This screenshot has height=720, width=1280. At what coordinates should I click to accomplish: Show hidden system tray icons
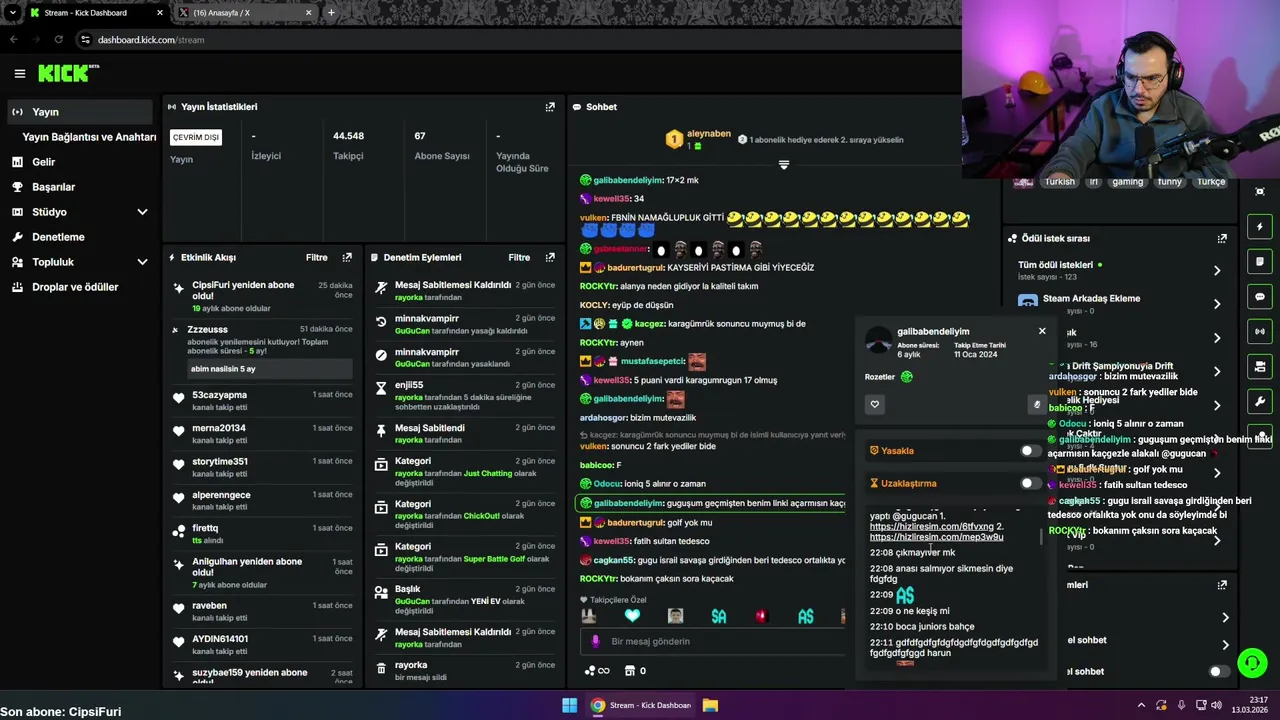pos(1141,705)
